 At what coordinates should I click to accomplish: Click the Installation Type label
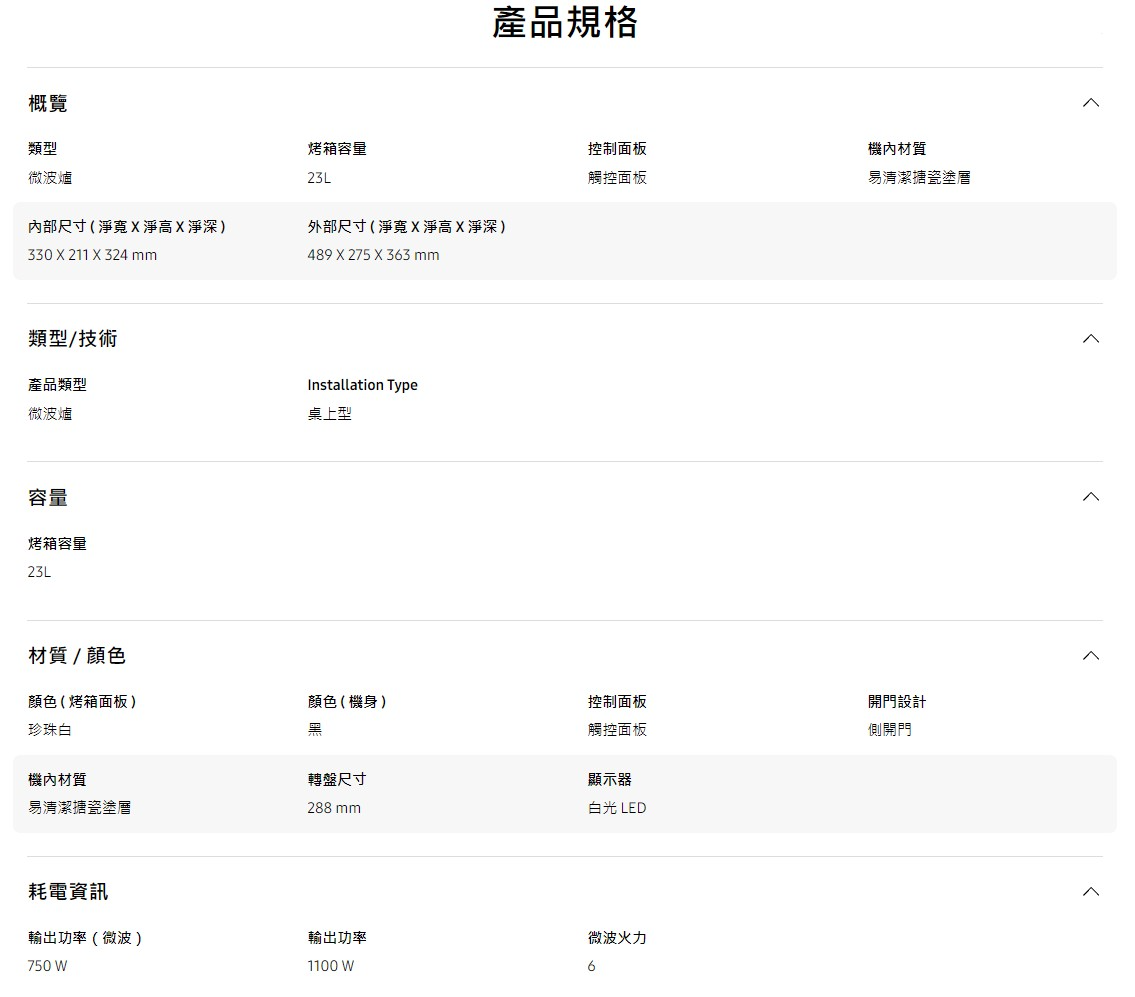[x=362, y=385]
